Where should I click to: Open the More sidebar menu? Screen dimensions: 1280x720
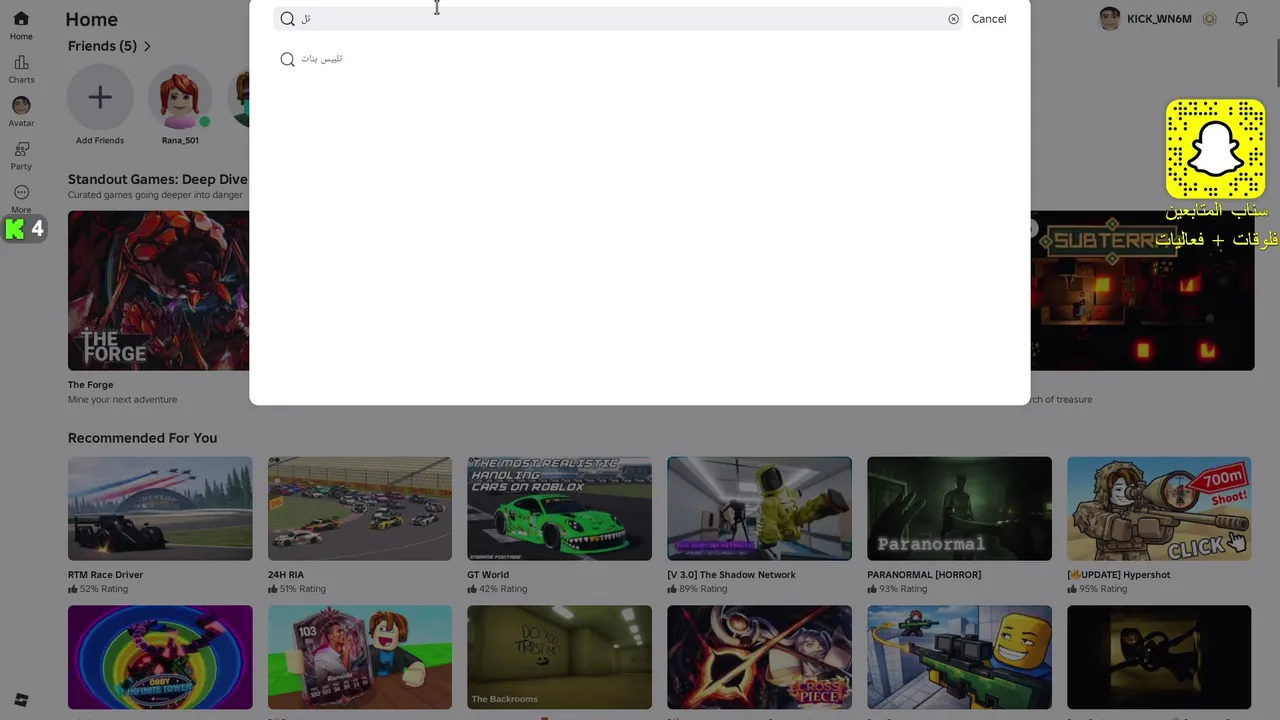[x=21, y=193]
